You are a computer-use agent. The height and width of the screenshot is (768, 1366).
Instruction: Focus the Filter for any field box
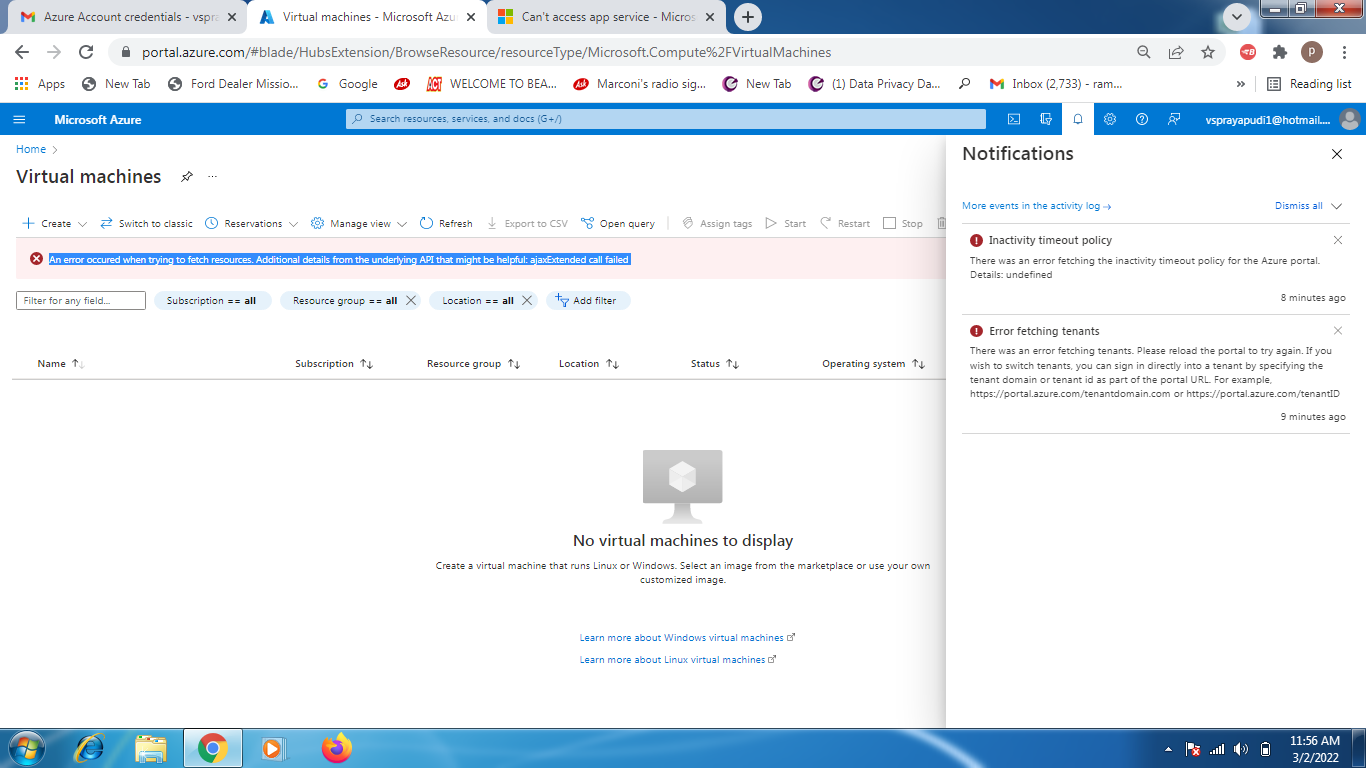click(81, 300)
